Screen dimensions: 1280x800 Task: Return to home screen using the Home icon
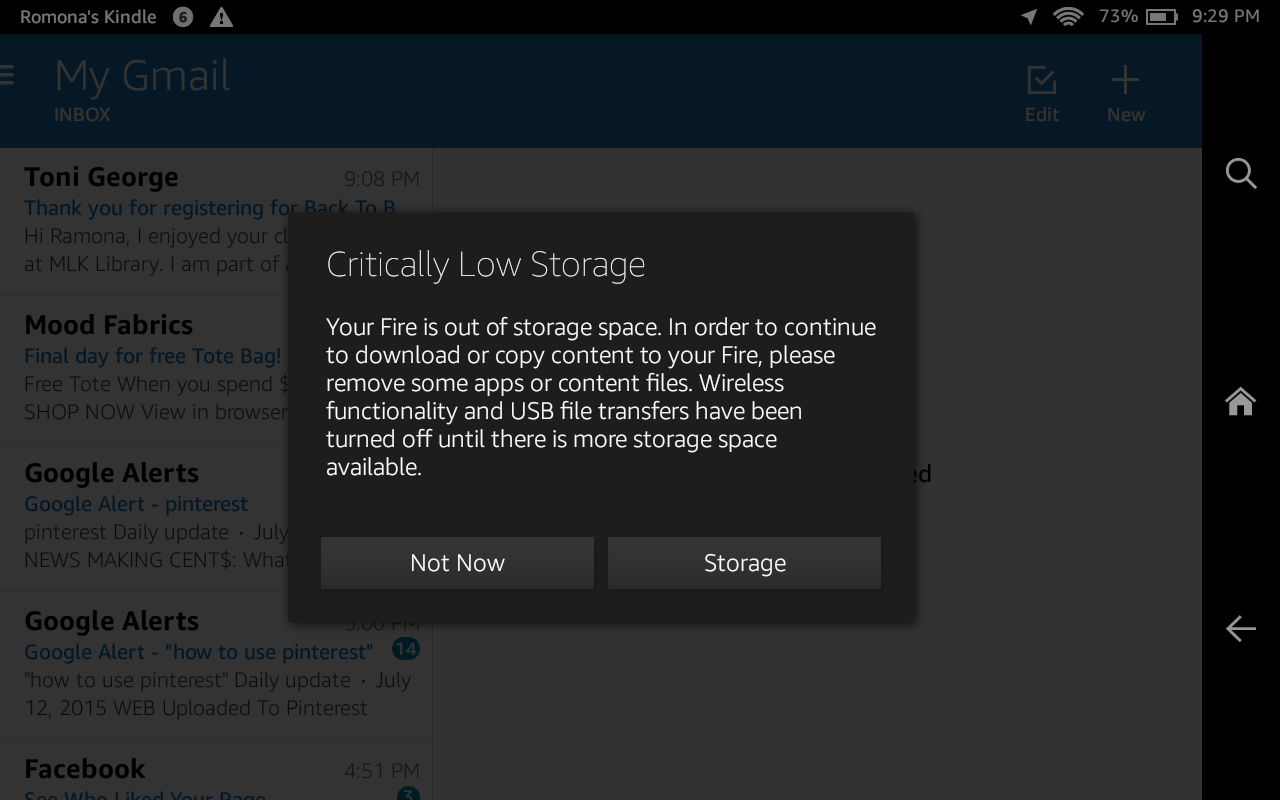click(x=1240, y=400)
